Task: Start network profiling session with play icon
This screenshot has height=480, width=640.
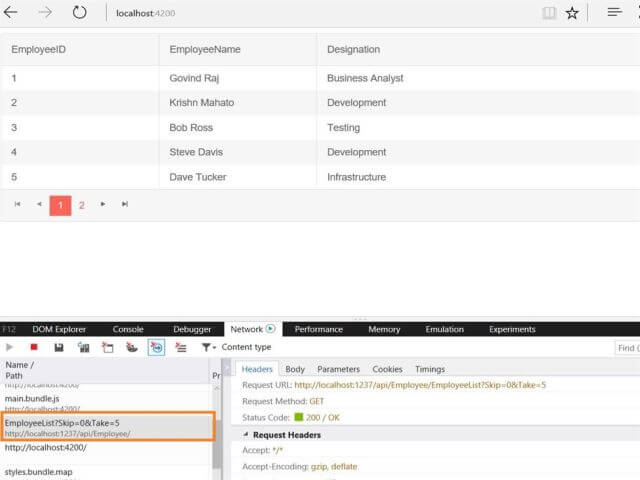Action: (x=9, y=347)
